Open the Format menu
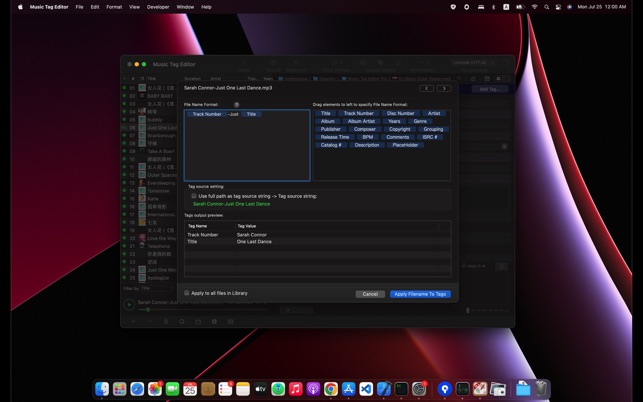Screen dimensions: 643x402 (x=114, y=7)
